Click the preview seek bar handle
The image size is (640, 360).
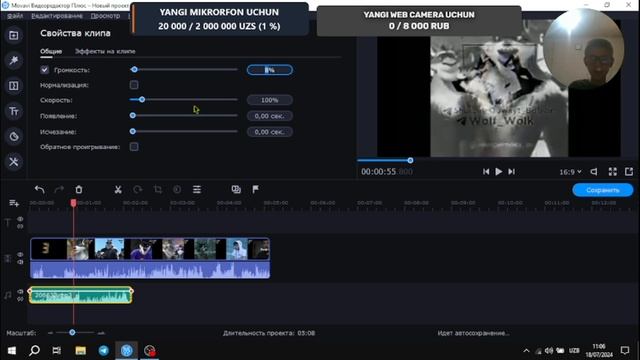pyautogui.click(x=410, y=160)
